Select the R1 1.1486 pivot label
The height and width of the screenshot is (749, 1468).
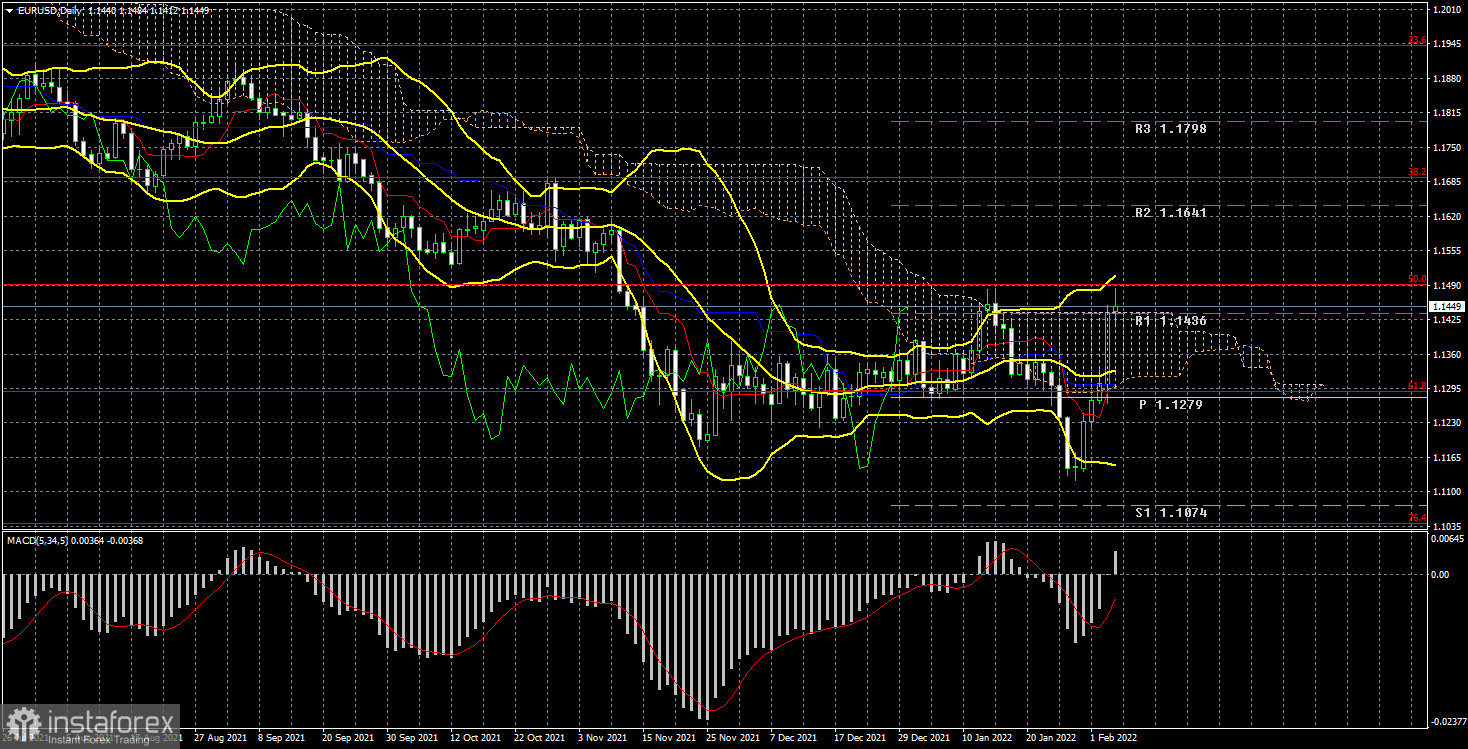coord(1171,321)
